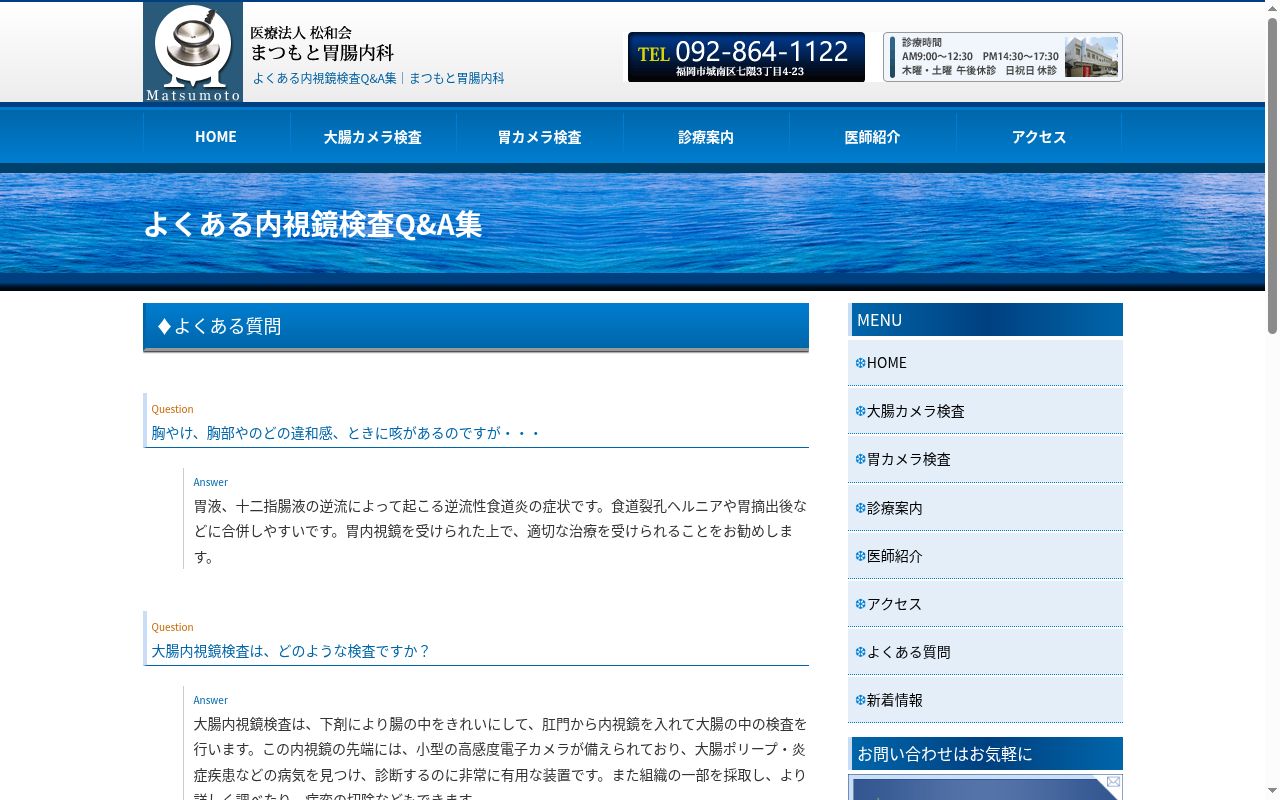Open the HOME navigation tab

[216, 137]
